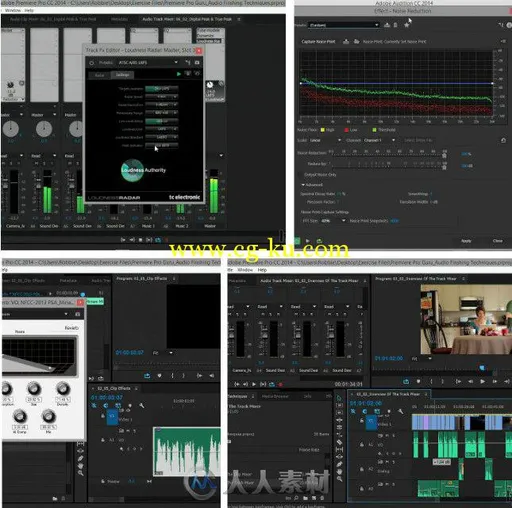Click the Load Noise Print folder icon in Noise Reduction
512x508 pixels.
coord(356,42)
